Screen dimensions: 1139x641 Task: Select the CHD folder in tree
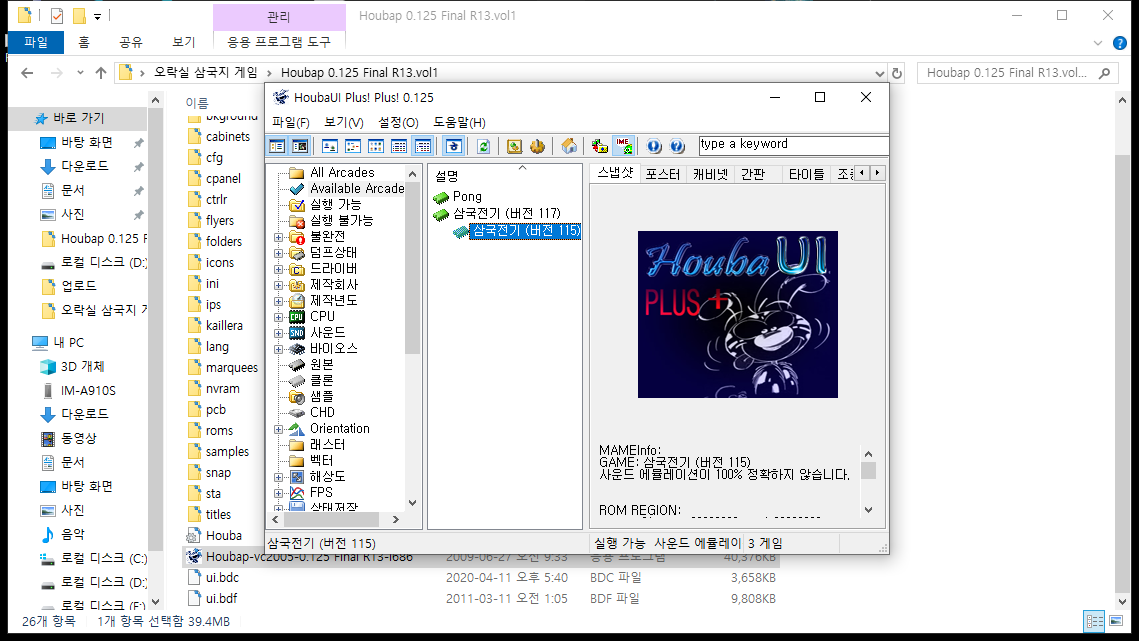tap(322, 412)
